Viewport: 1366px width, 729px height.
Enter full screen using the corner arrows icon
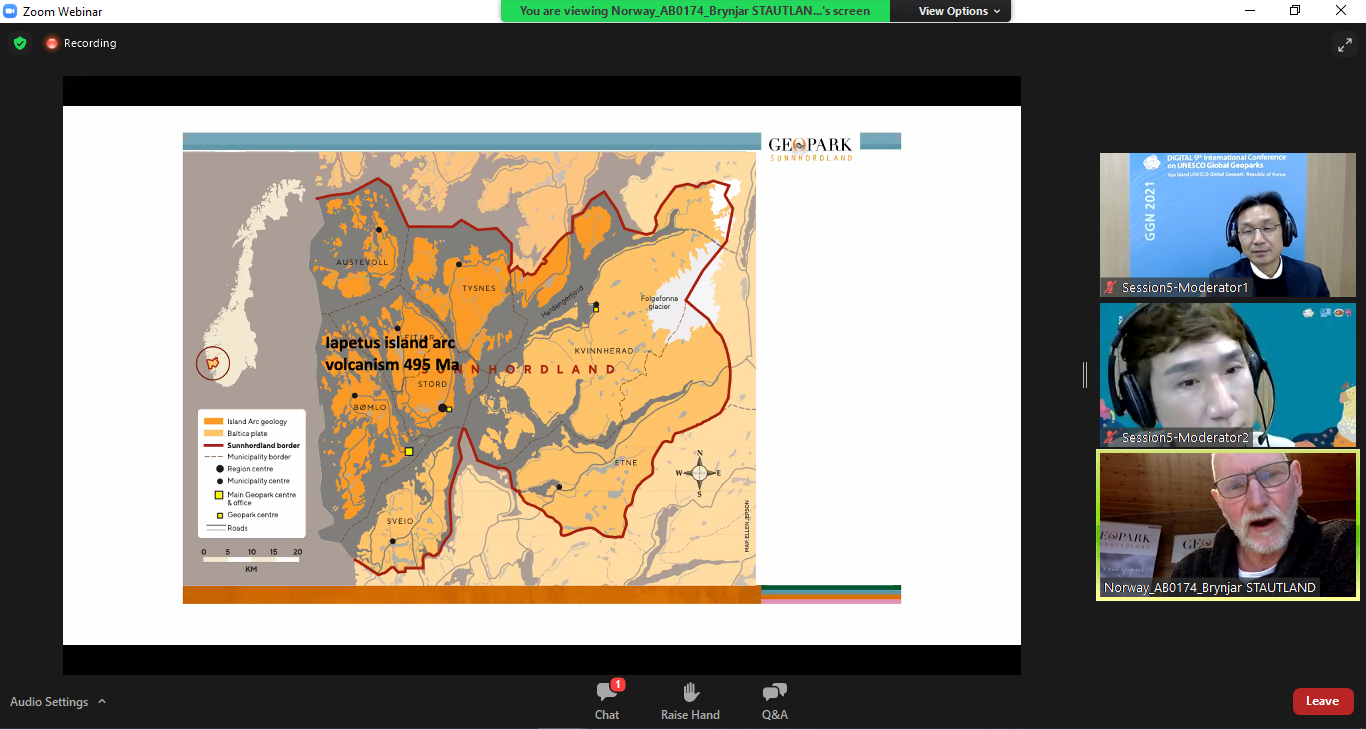coord(1344,44)
